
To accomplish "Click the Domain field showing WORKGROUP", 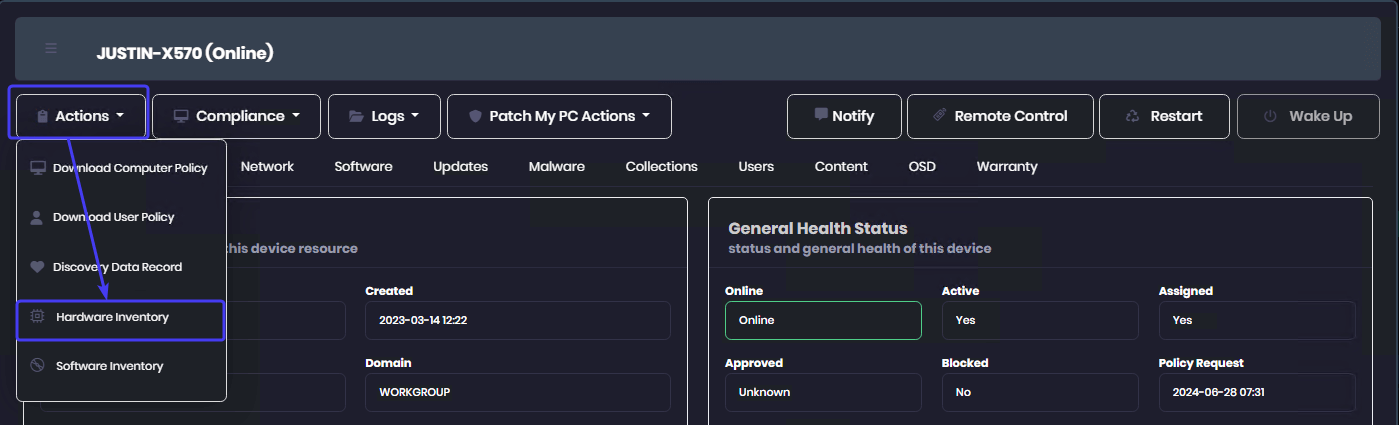I will click(x=518, y=392).
